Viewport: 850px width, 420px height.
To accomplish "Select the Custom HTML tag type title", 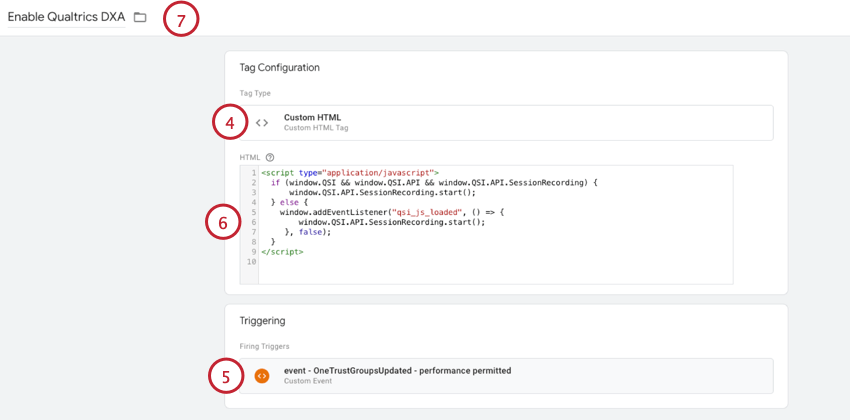I will [312, 117].
